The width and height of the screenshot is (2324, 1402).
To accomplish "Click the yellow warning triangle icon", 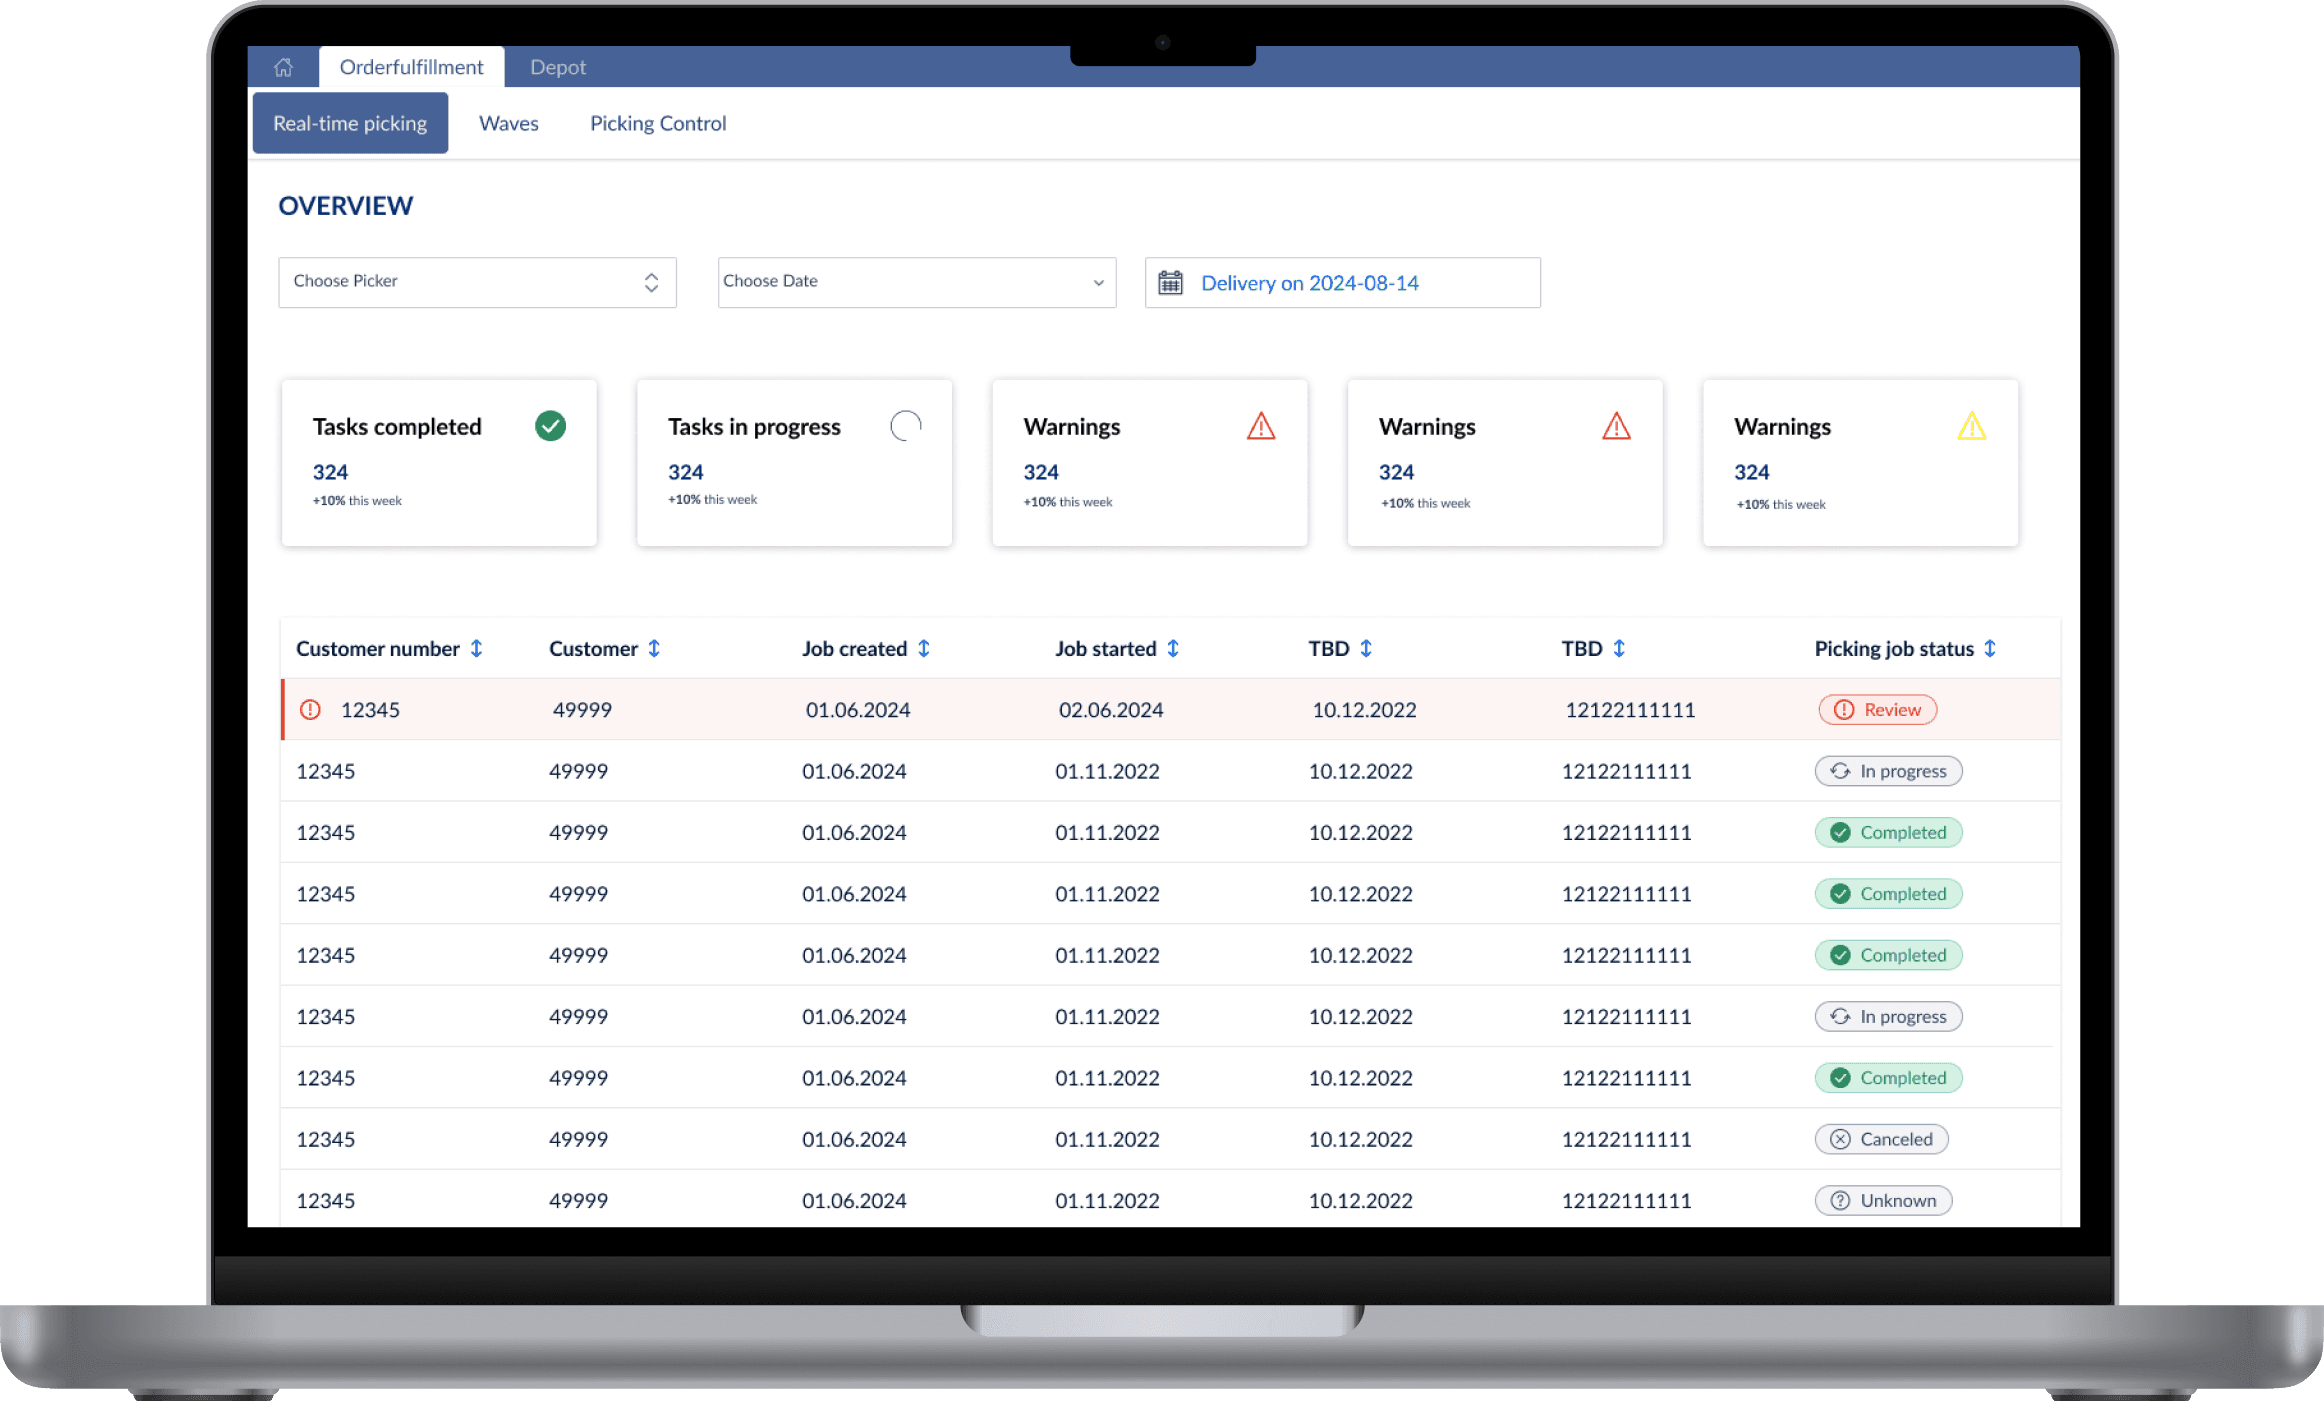I will [1971, 427].
